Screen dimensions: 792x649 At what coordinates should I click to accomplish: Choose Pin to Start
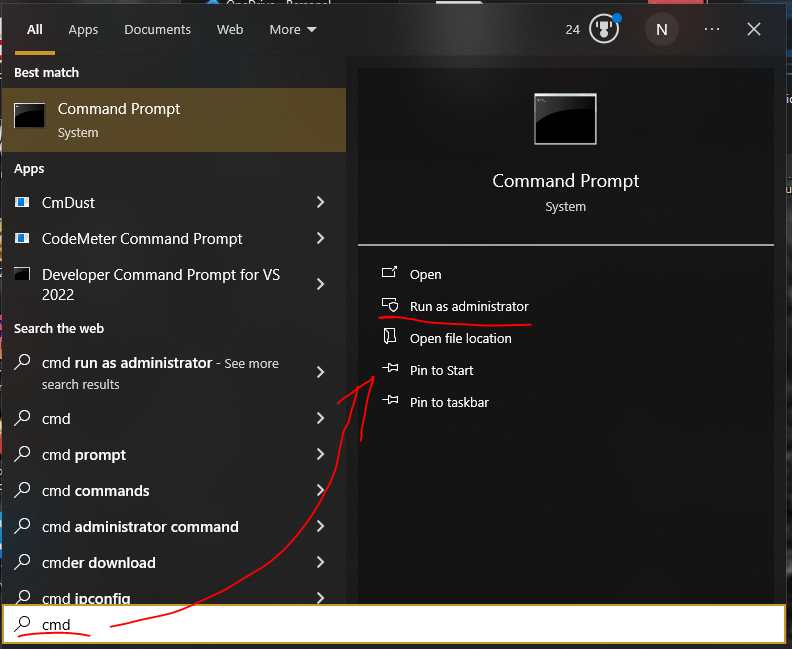441,370
